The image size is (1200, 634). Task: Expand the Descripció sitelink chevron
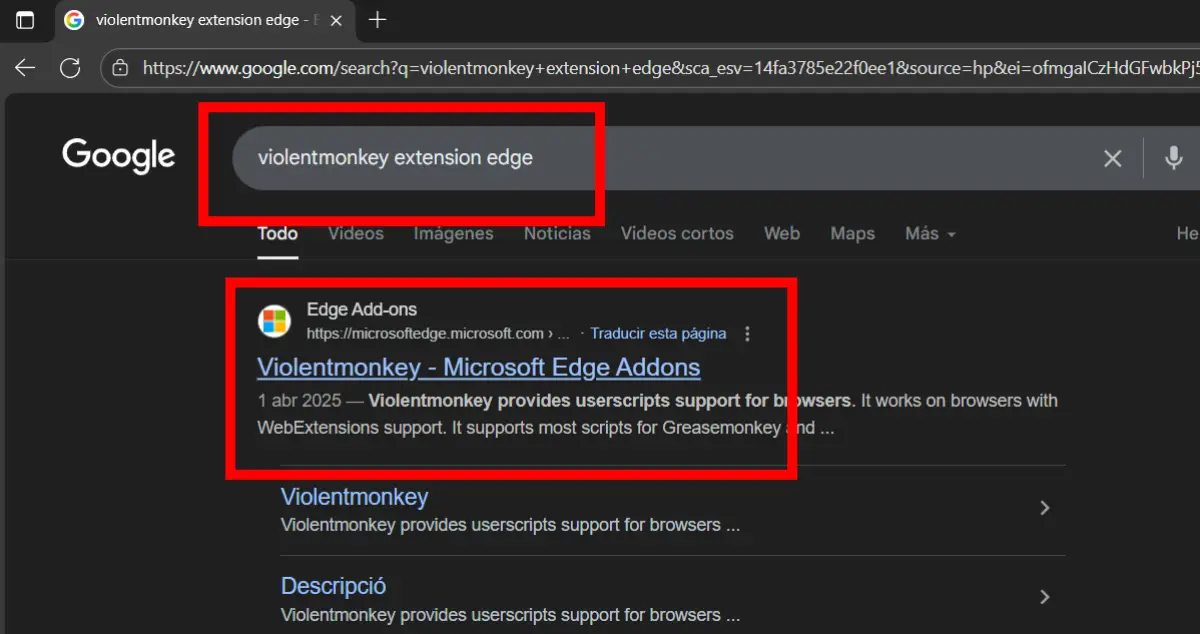pos(1044,597)
